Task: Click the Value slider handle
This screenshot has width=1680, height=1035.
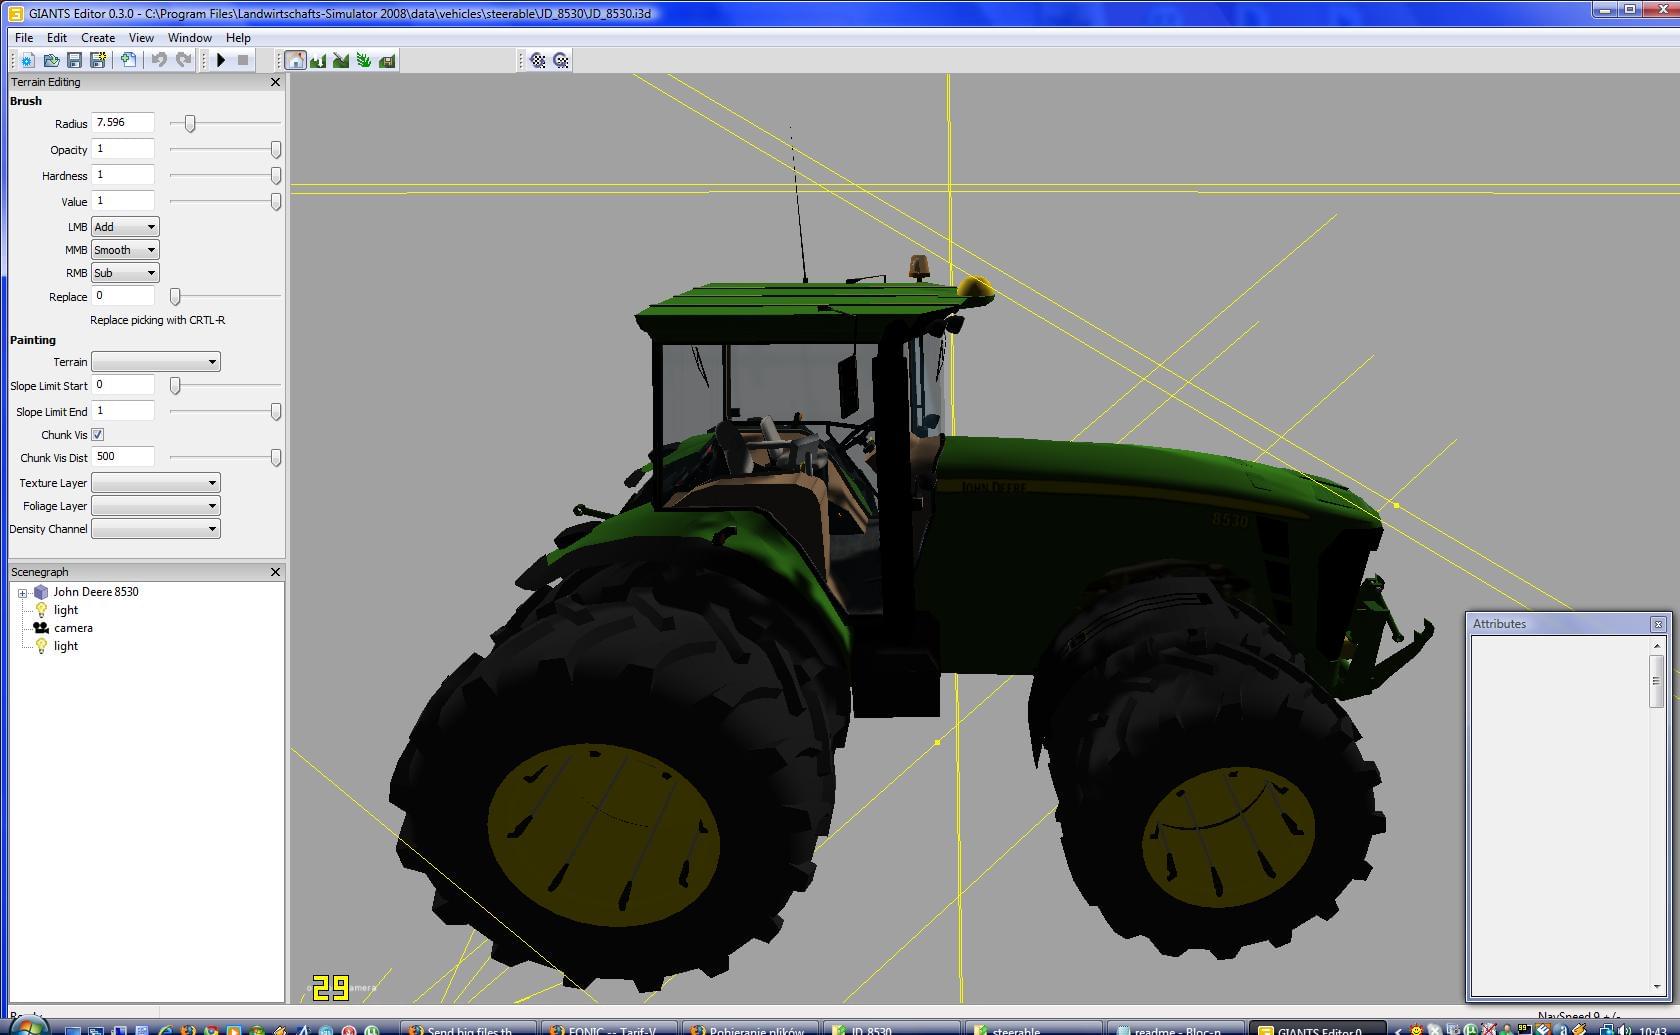Action: (x=276, y=202)
